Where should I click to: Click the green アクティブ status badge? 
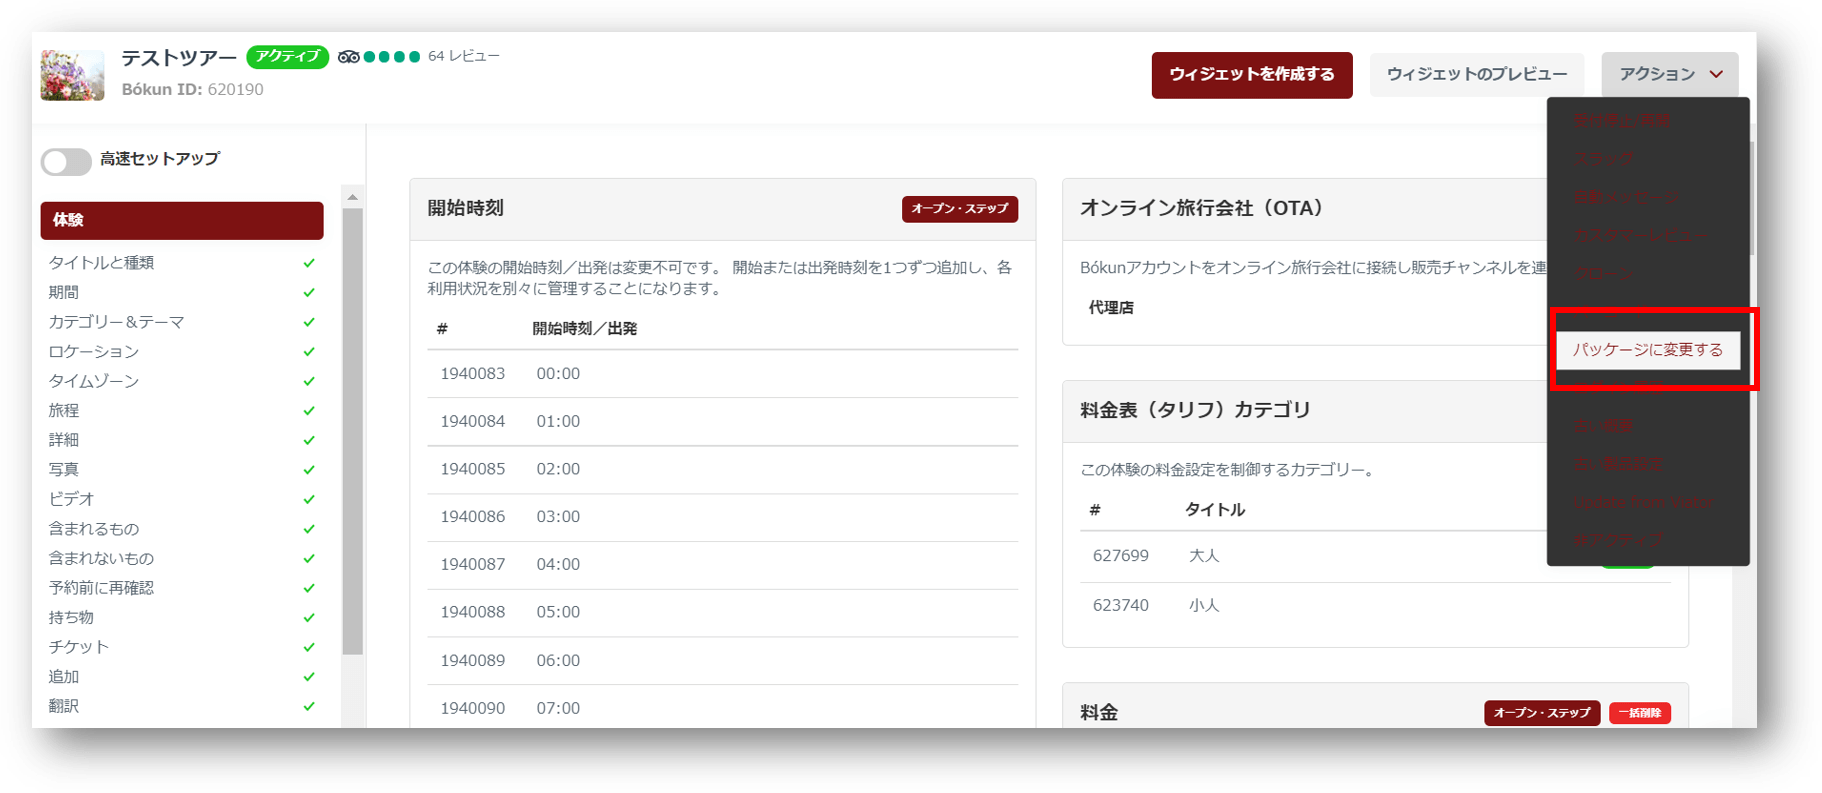click(287, 57)
